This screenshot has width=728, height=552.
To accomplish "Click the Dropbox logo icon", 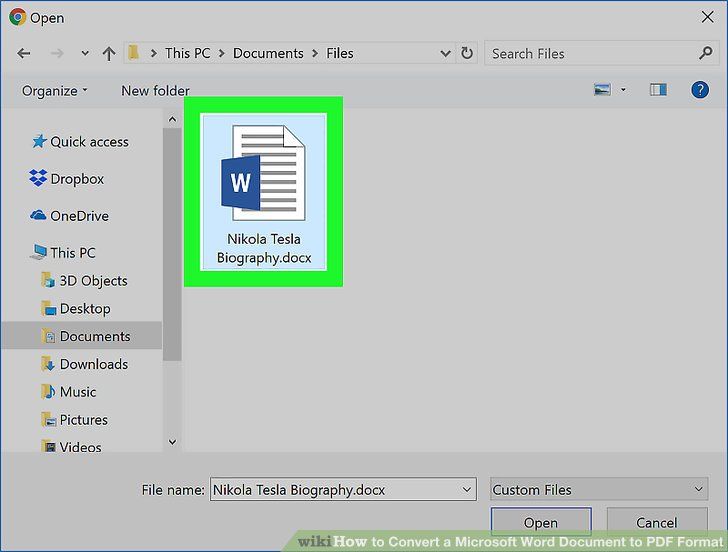I will (x=38, y=178).
